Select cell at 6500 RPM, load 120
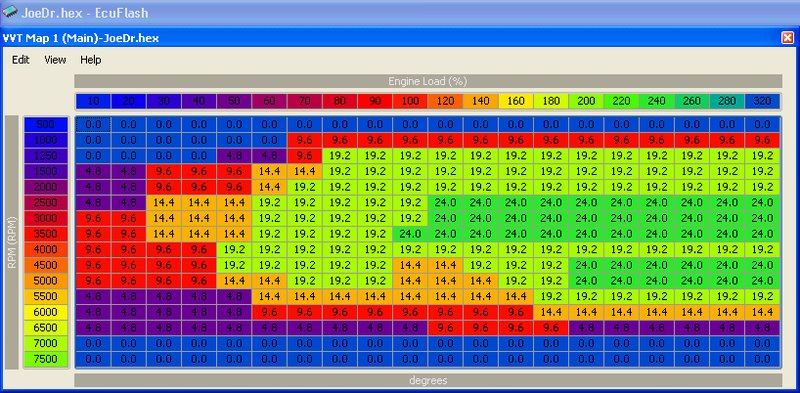Viewport: 800px width, 393px height. point(445,328)
